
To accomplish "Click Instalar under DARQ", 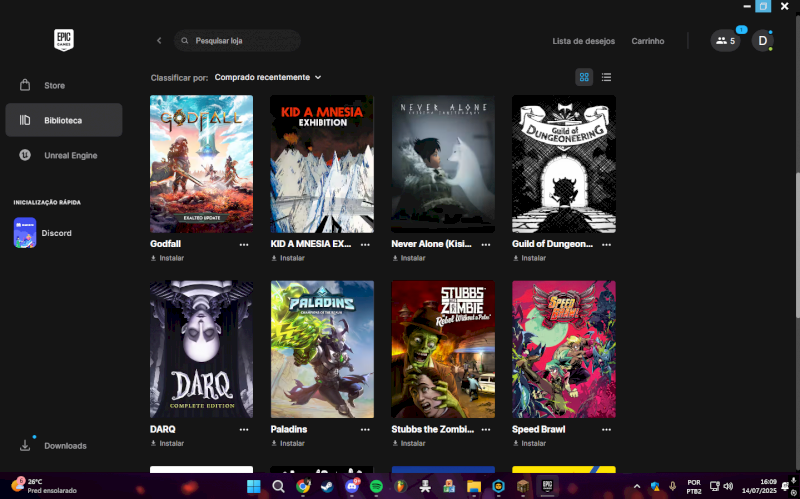I will coord(168,443).
